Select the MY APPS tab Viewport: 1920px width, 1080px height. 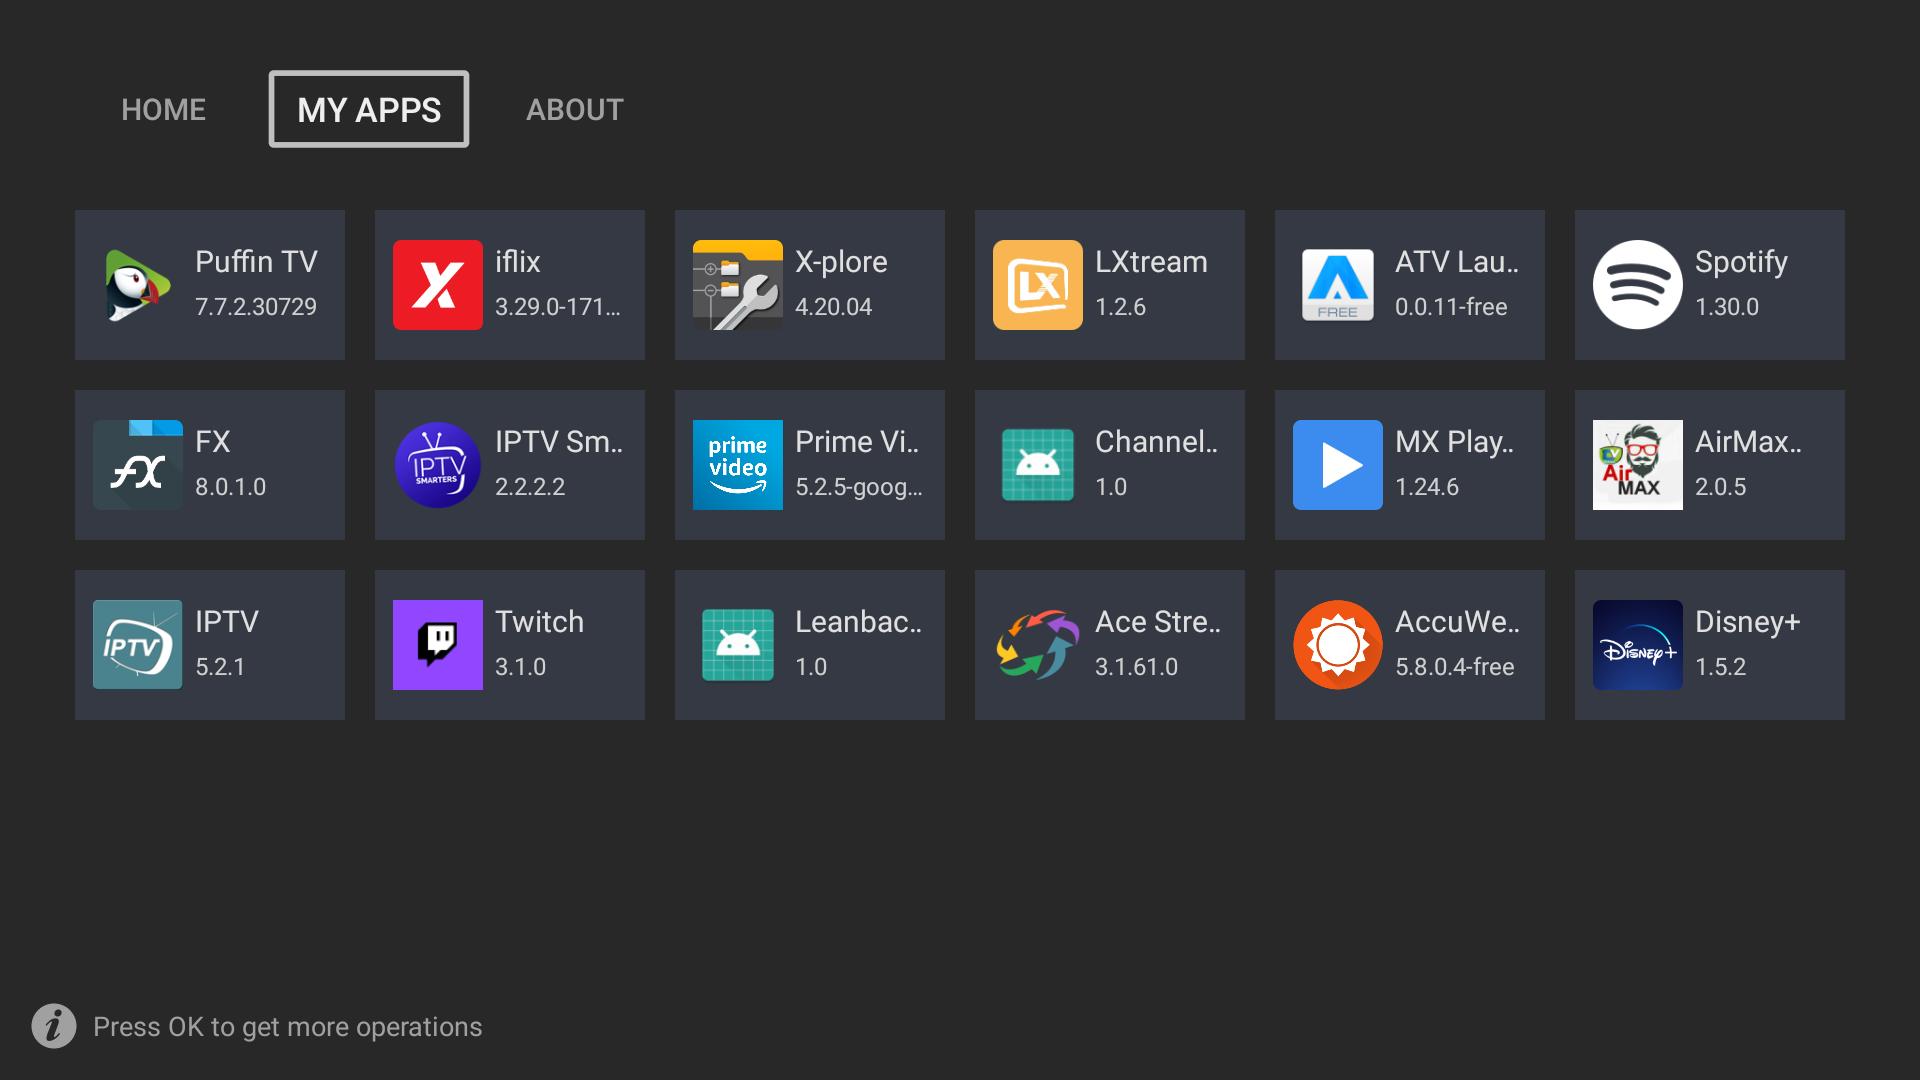click(368, 109)
